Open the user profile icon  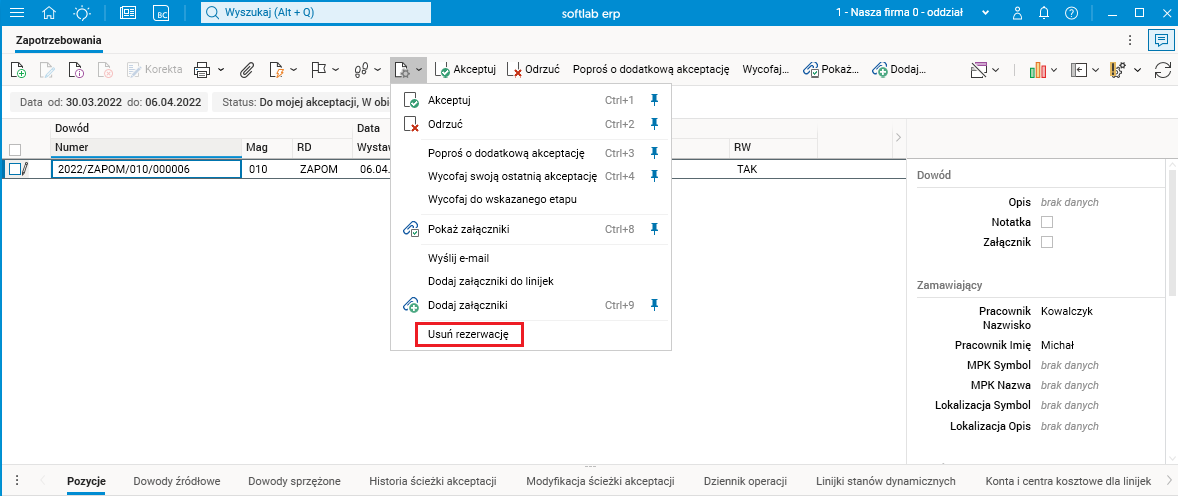tap(1018, 13)
